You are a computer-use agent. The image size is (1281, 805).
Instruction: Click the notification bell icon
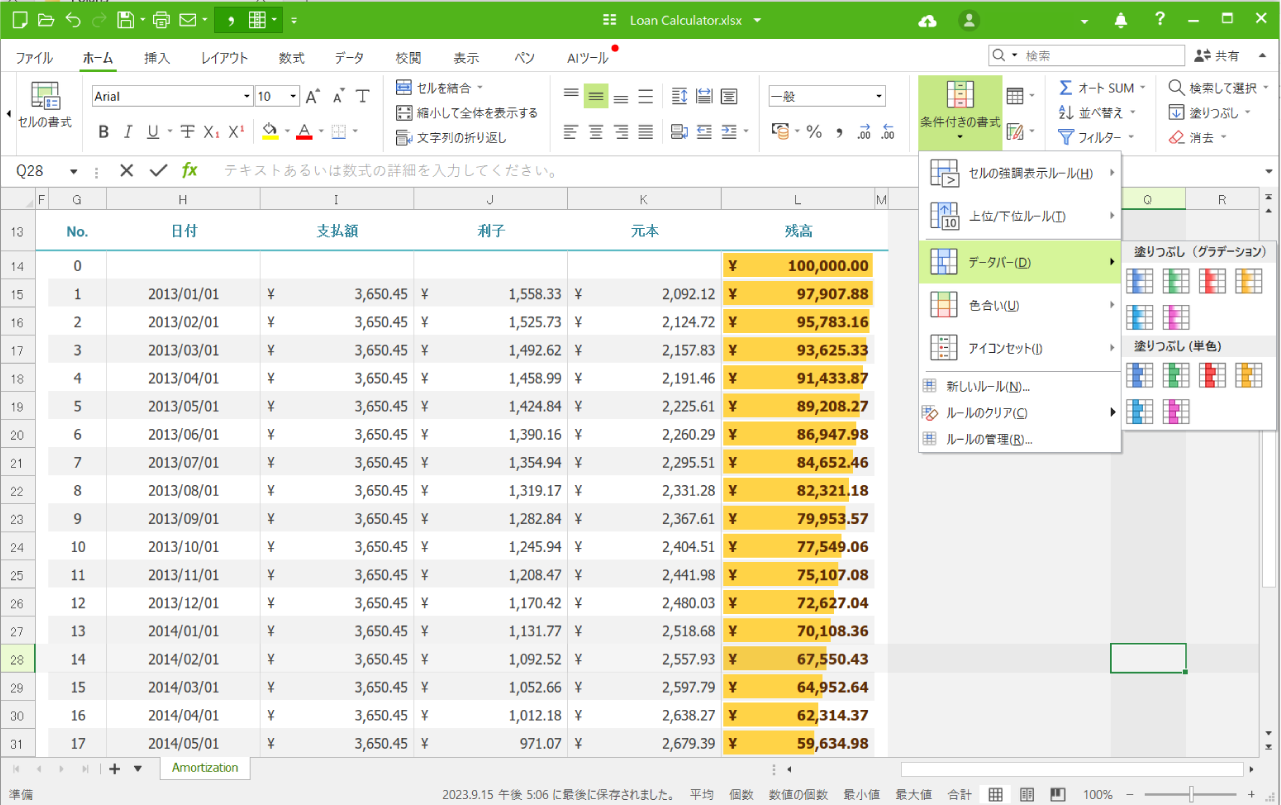pos(1120,20)
